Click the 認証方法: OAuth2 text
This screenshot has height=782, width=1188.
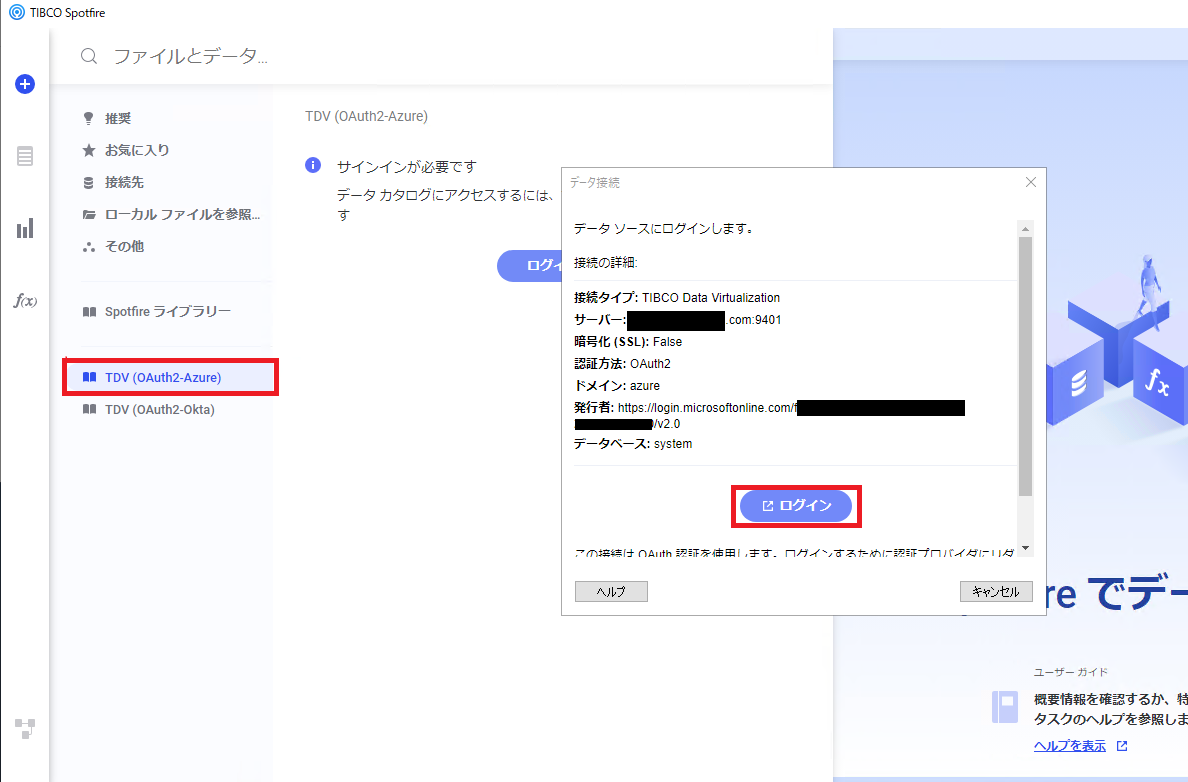click(622, 364)
